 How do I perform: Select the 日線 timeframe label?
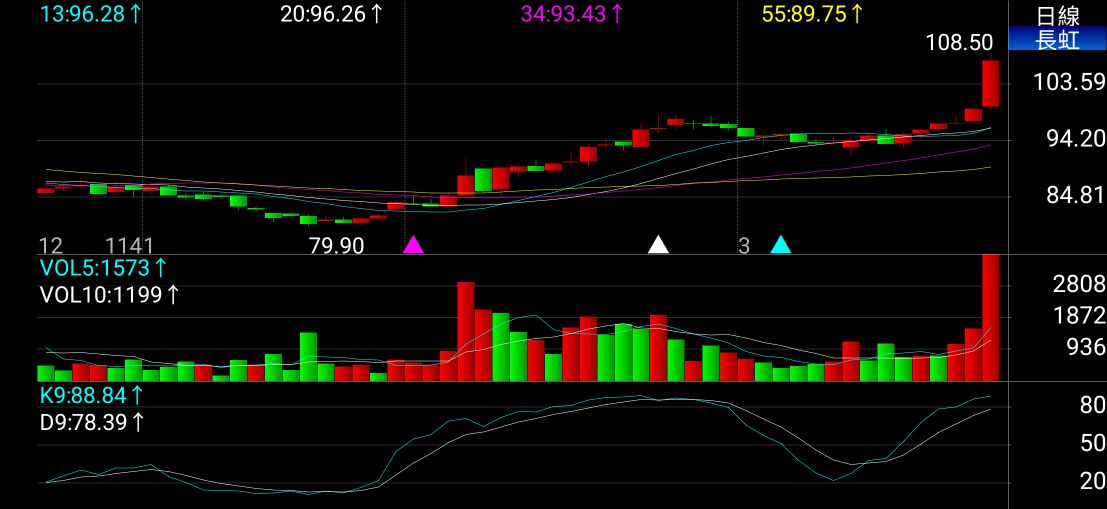coord(1058,16)
